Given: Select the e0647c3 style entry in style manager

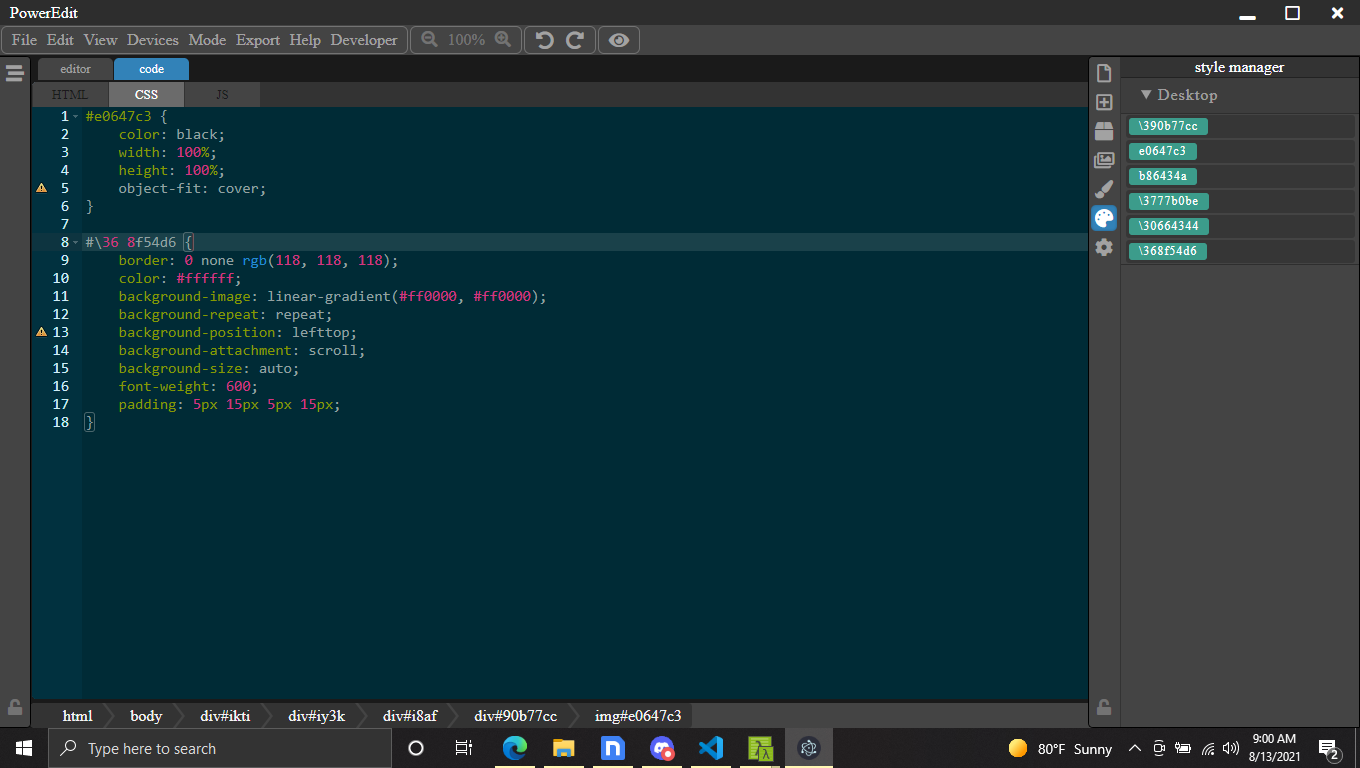Looking at the screenshot, I should tap(1167, 151).
